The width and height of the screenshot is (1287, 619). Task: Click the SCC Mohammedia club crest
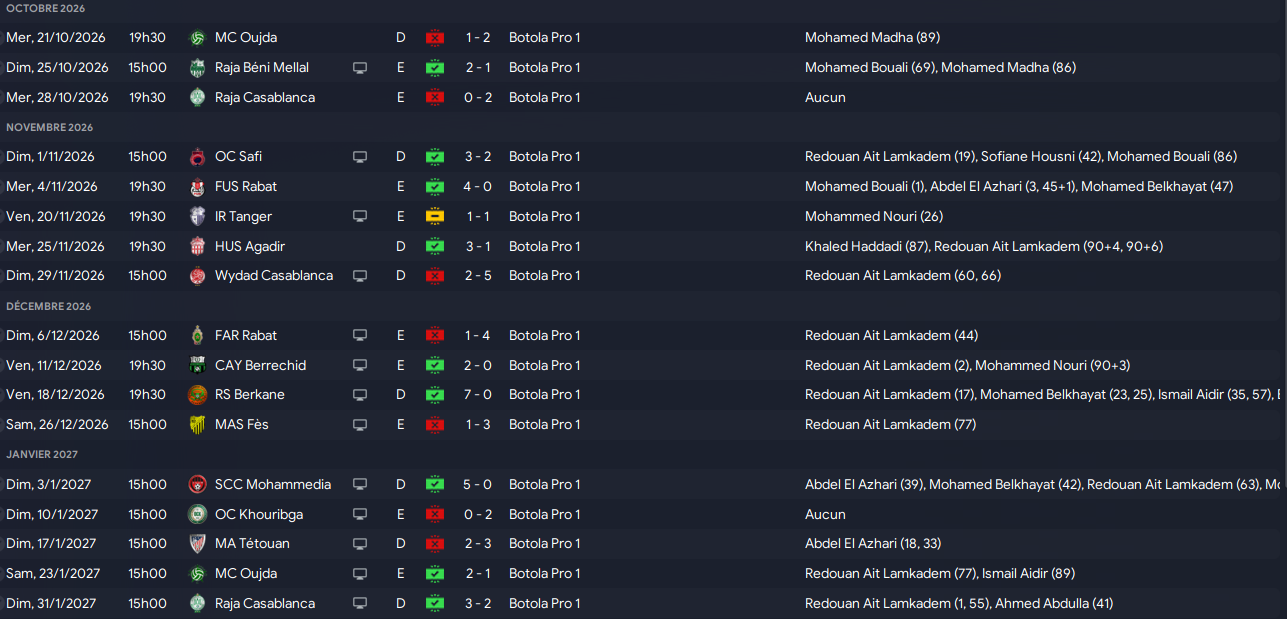coord(197,485)
